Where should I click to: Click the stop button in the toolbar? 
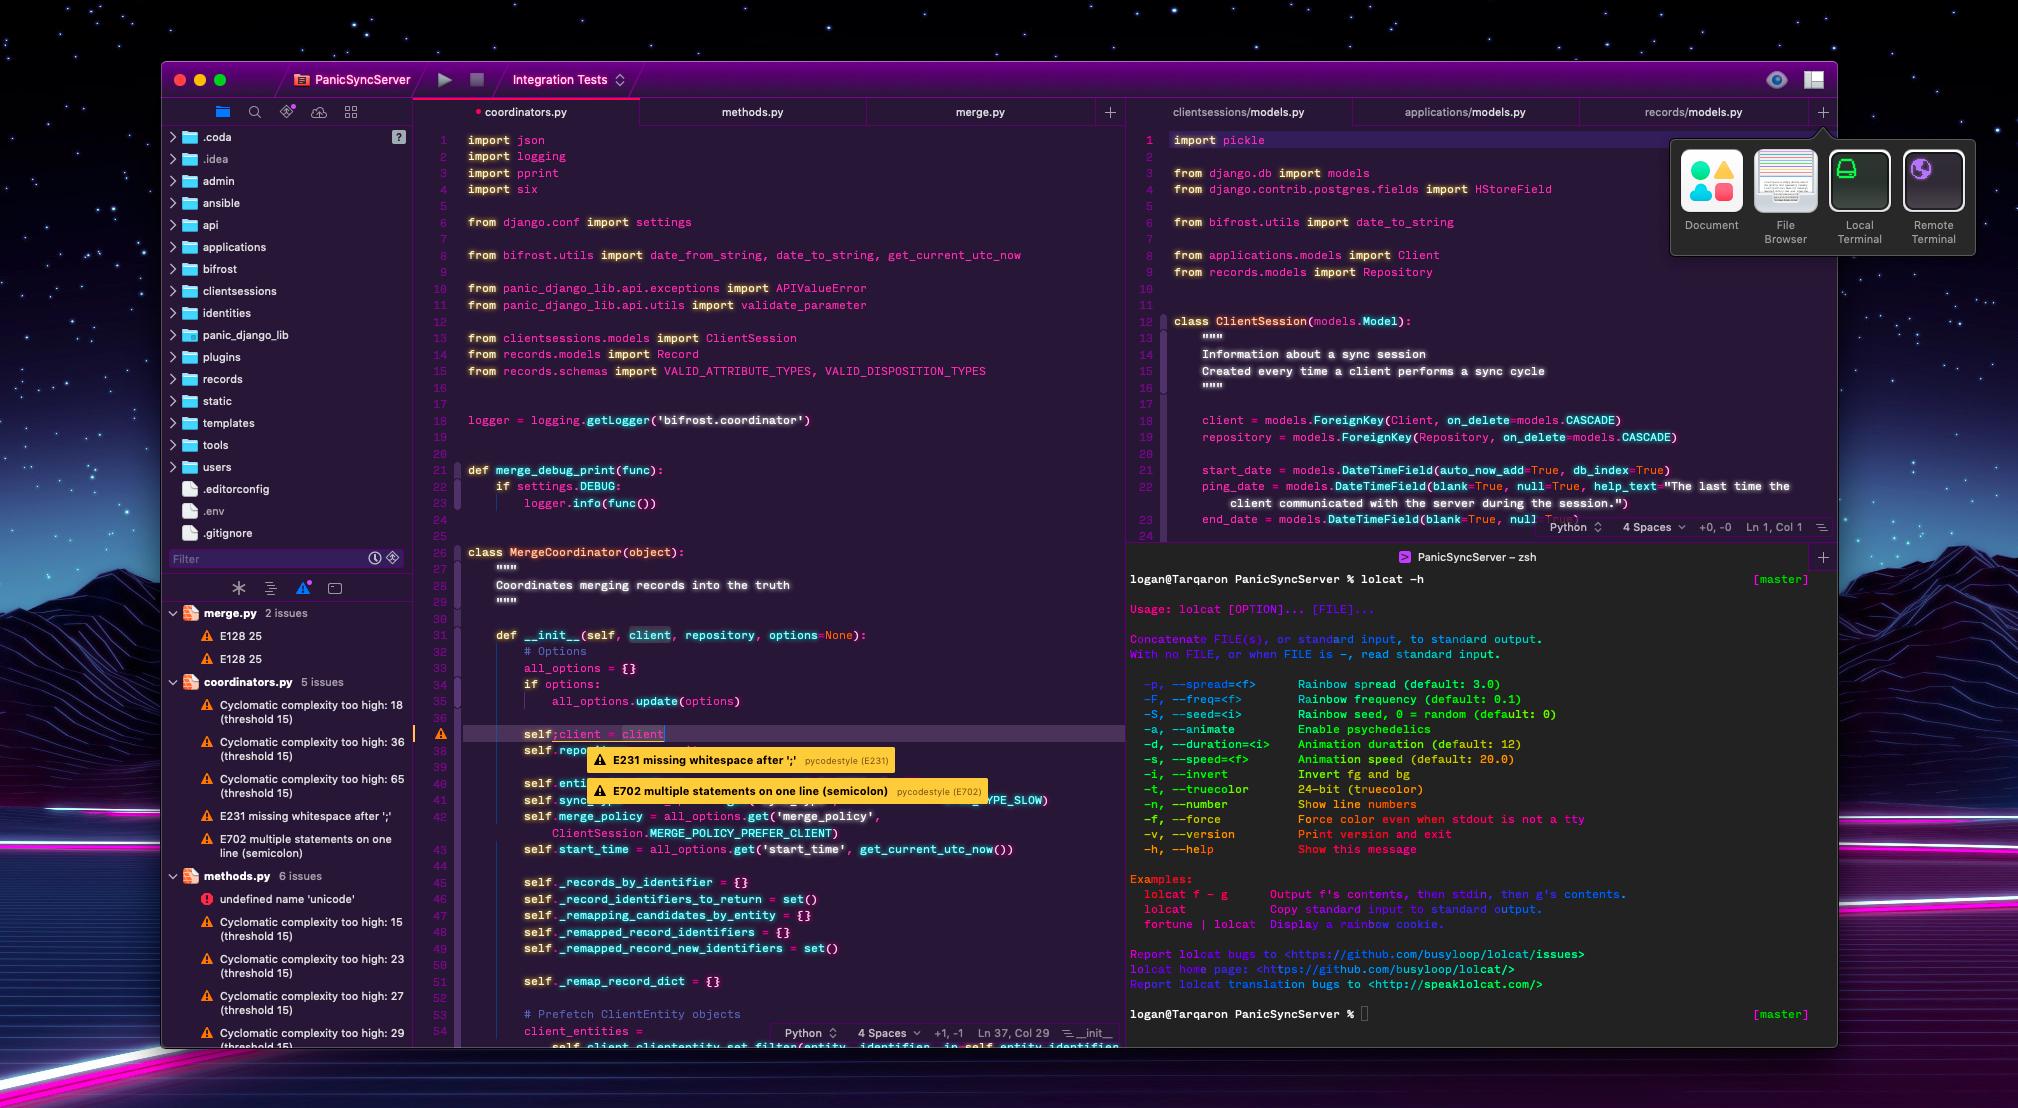click(477, 80)
